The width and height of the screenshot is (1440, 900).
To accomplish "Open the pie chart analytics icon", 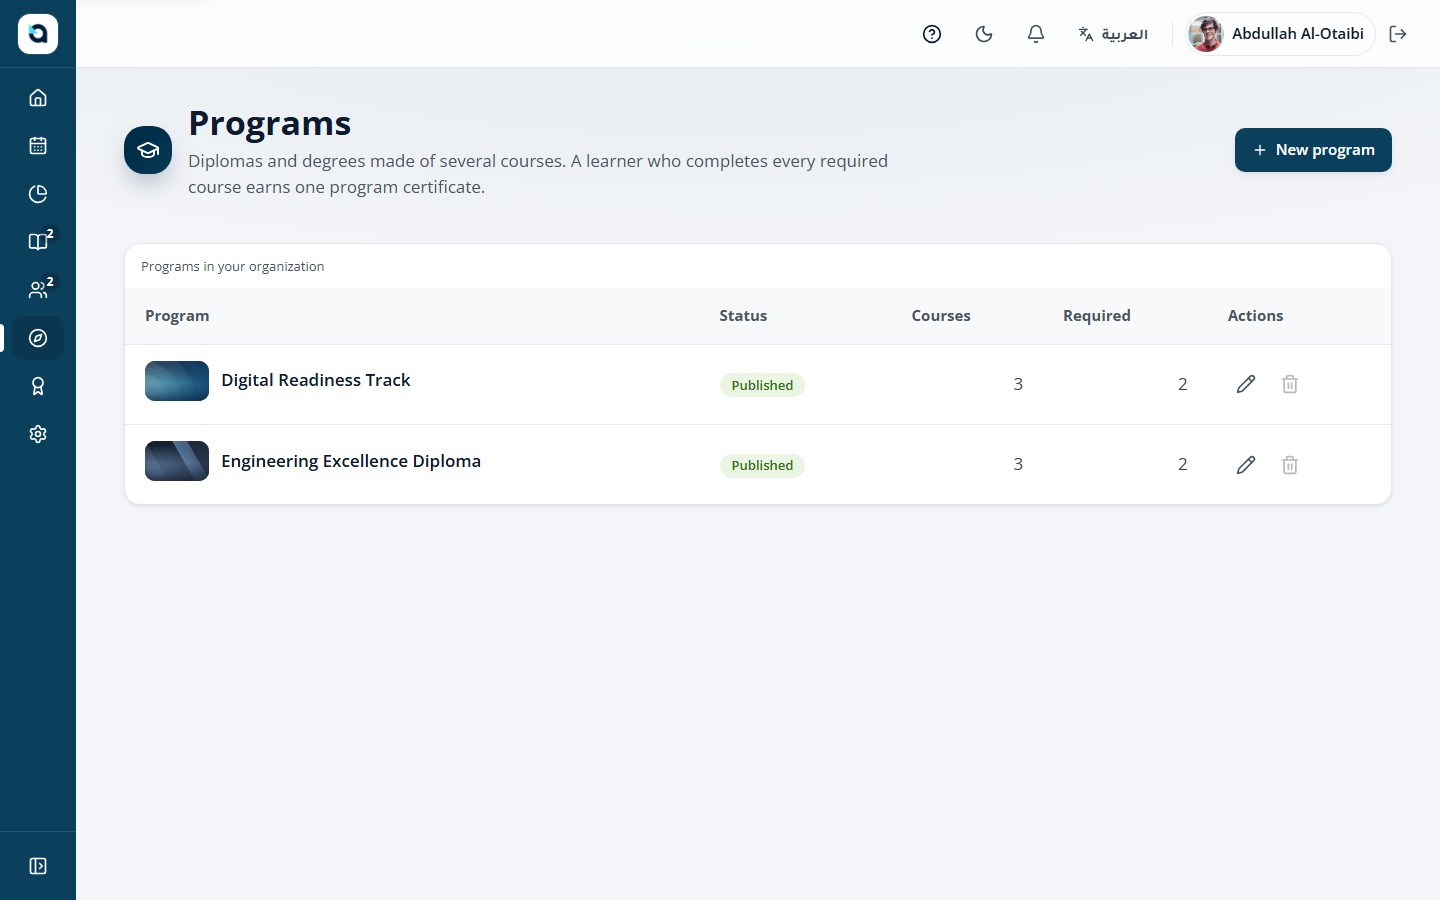I will (38, 194).
